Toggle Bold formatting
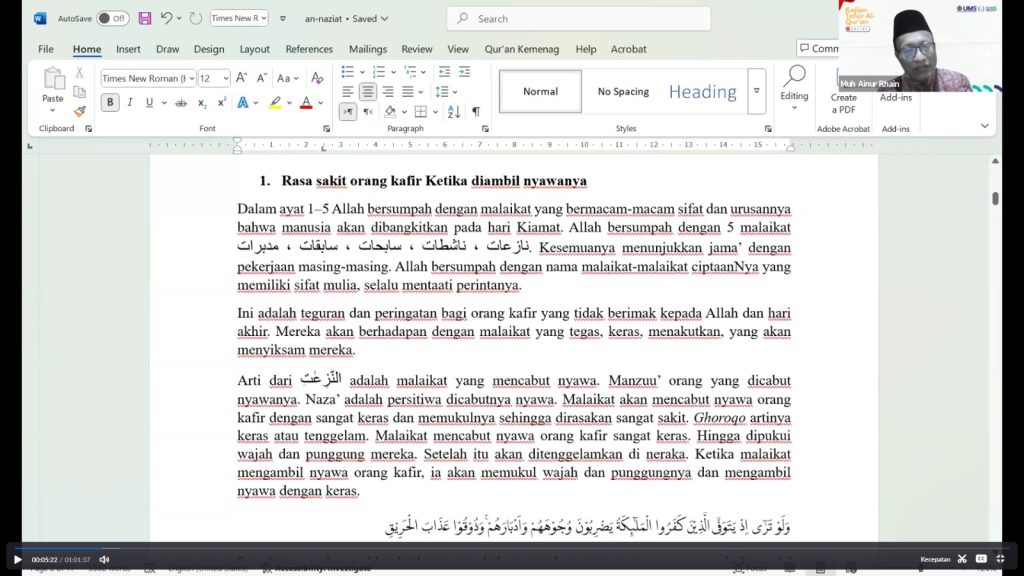 110,103
